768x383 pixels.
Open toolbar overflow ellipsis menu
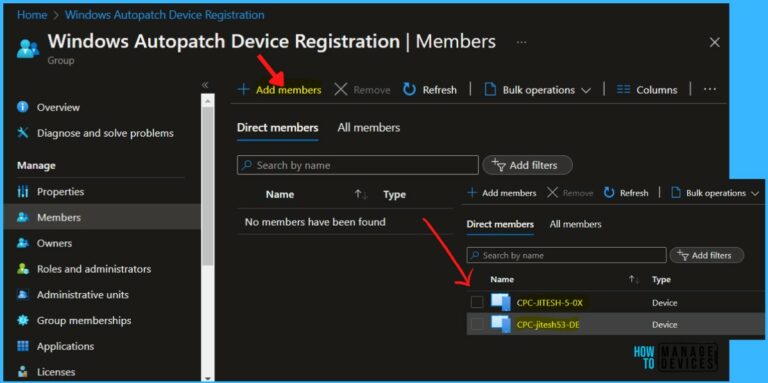710,89
